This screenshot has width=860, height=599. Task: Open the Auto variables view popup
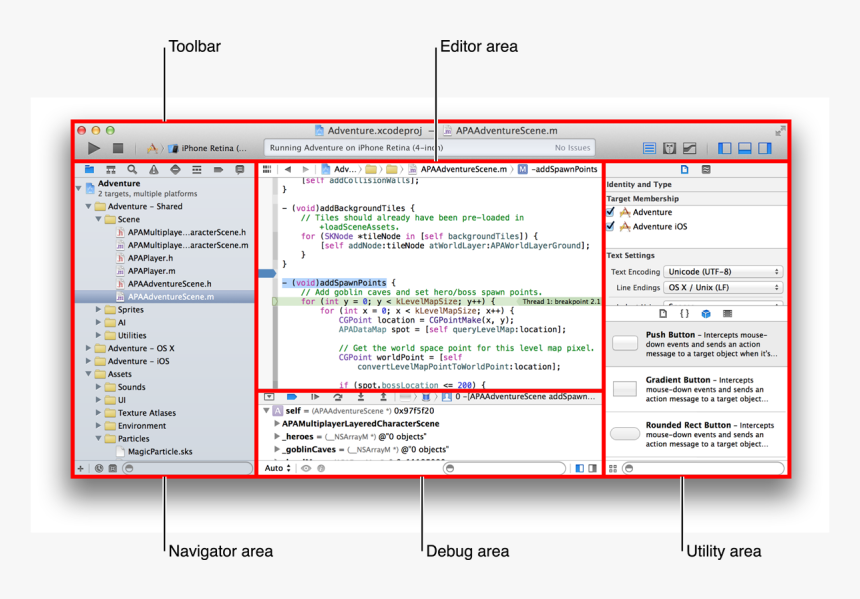277,468
